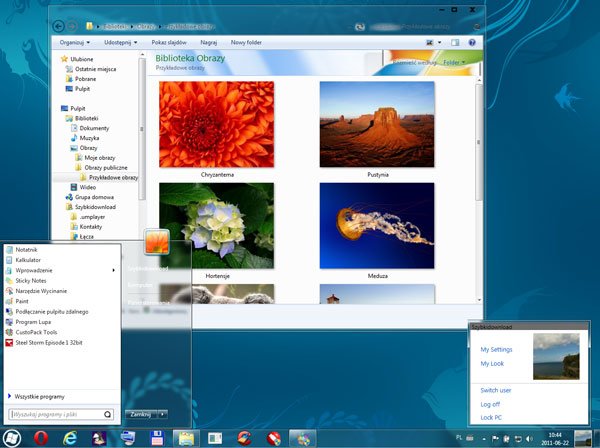
Task: Select the Kontakty folder
Action: (86, 227)
